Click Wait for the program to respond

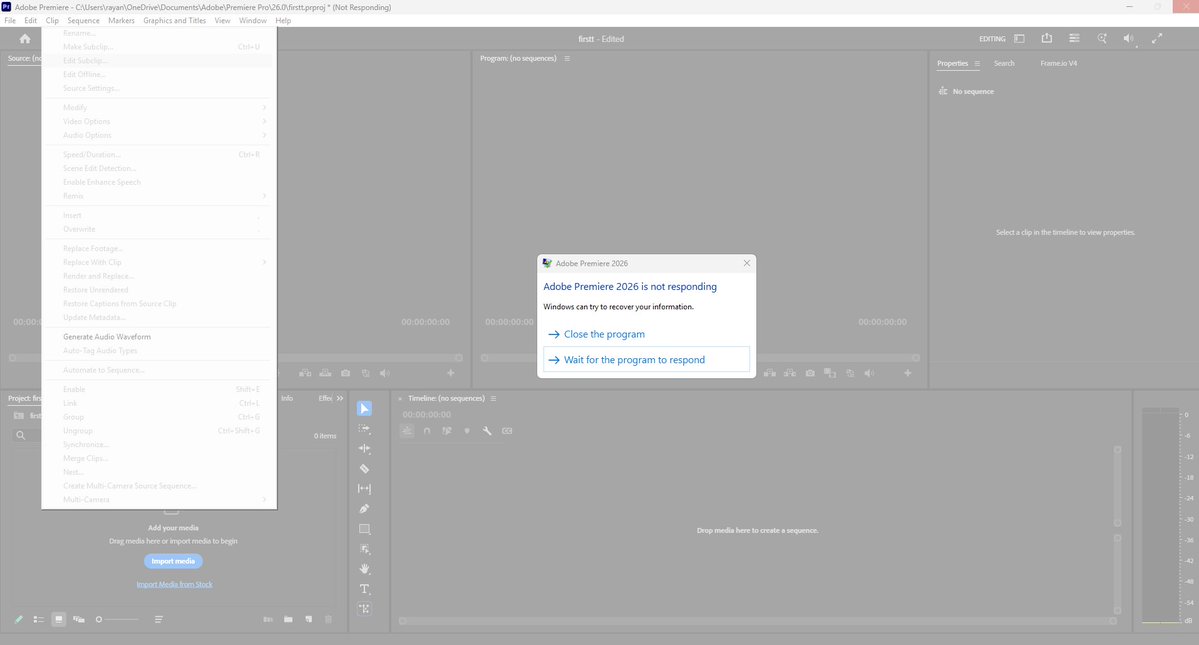(646, 359)
